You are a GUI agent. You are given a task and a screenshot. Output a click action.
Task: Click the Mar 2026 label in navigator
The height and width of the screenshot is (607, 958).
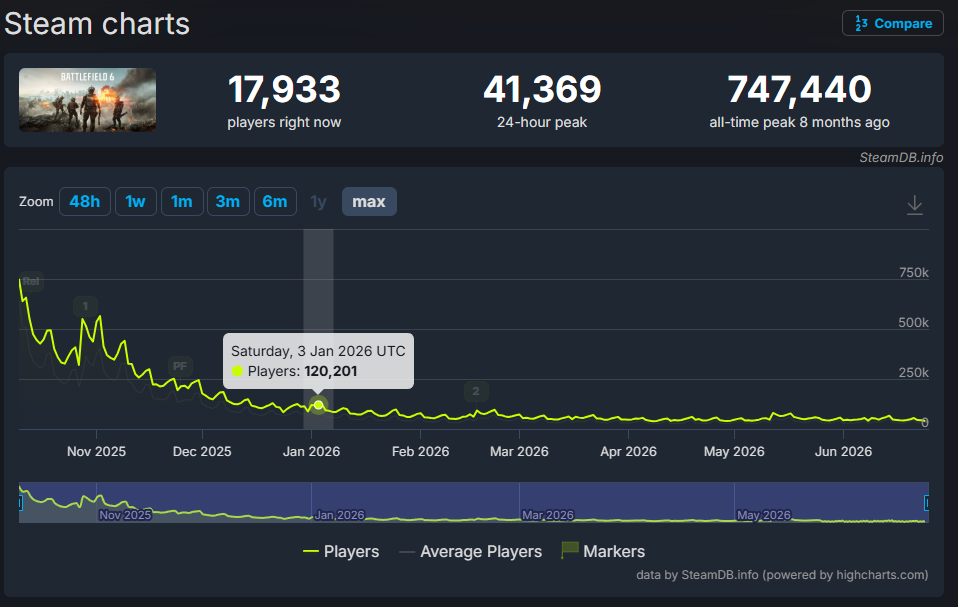[548, 515]
